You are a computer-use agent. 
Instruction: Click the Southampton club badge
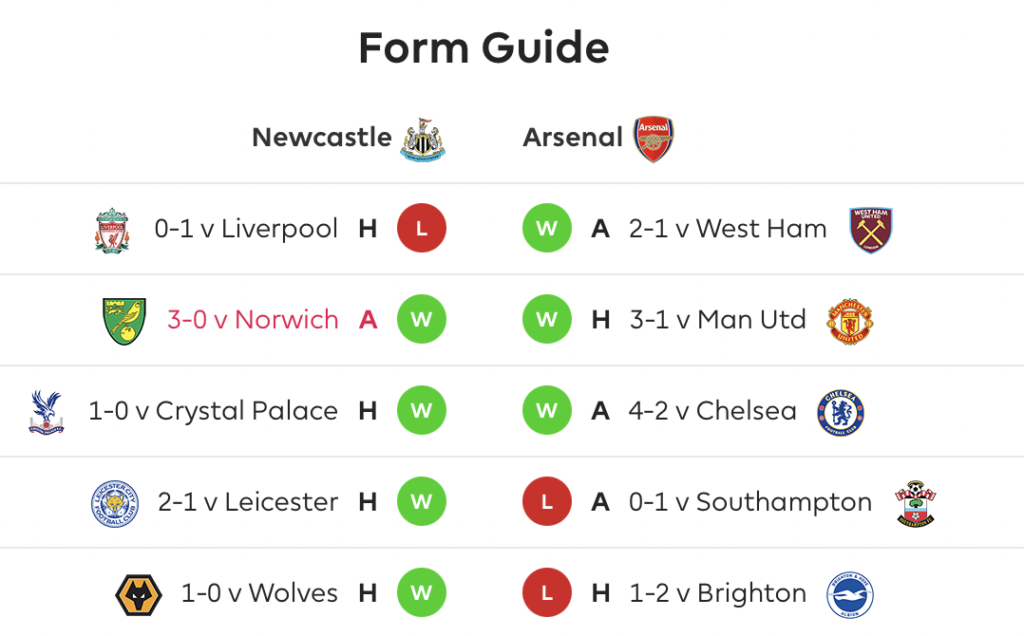click(915, 503)
